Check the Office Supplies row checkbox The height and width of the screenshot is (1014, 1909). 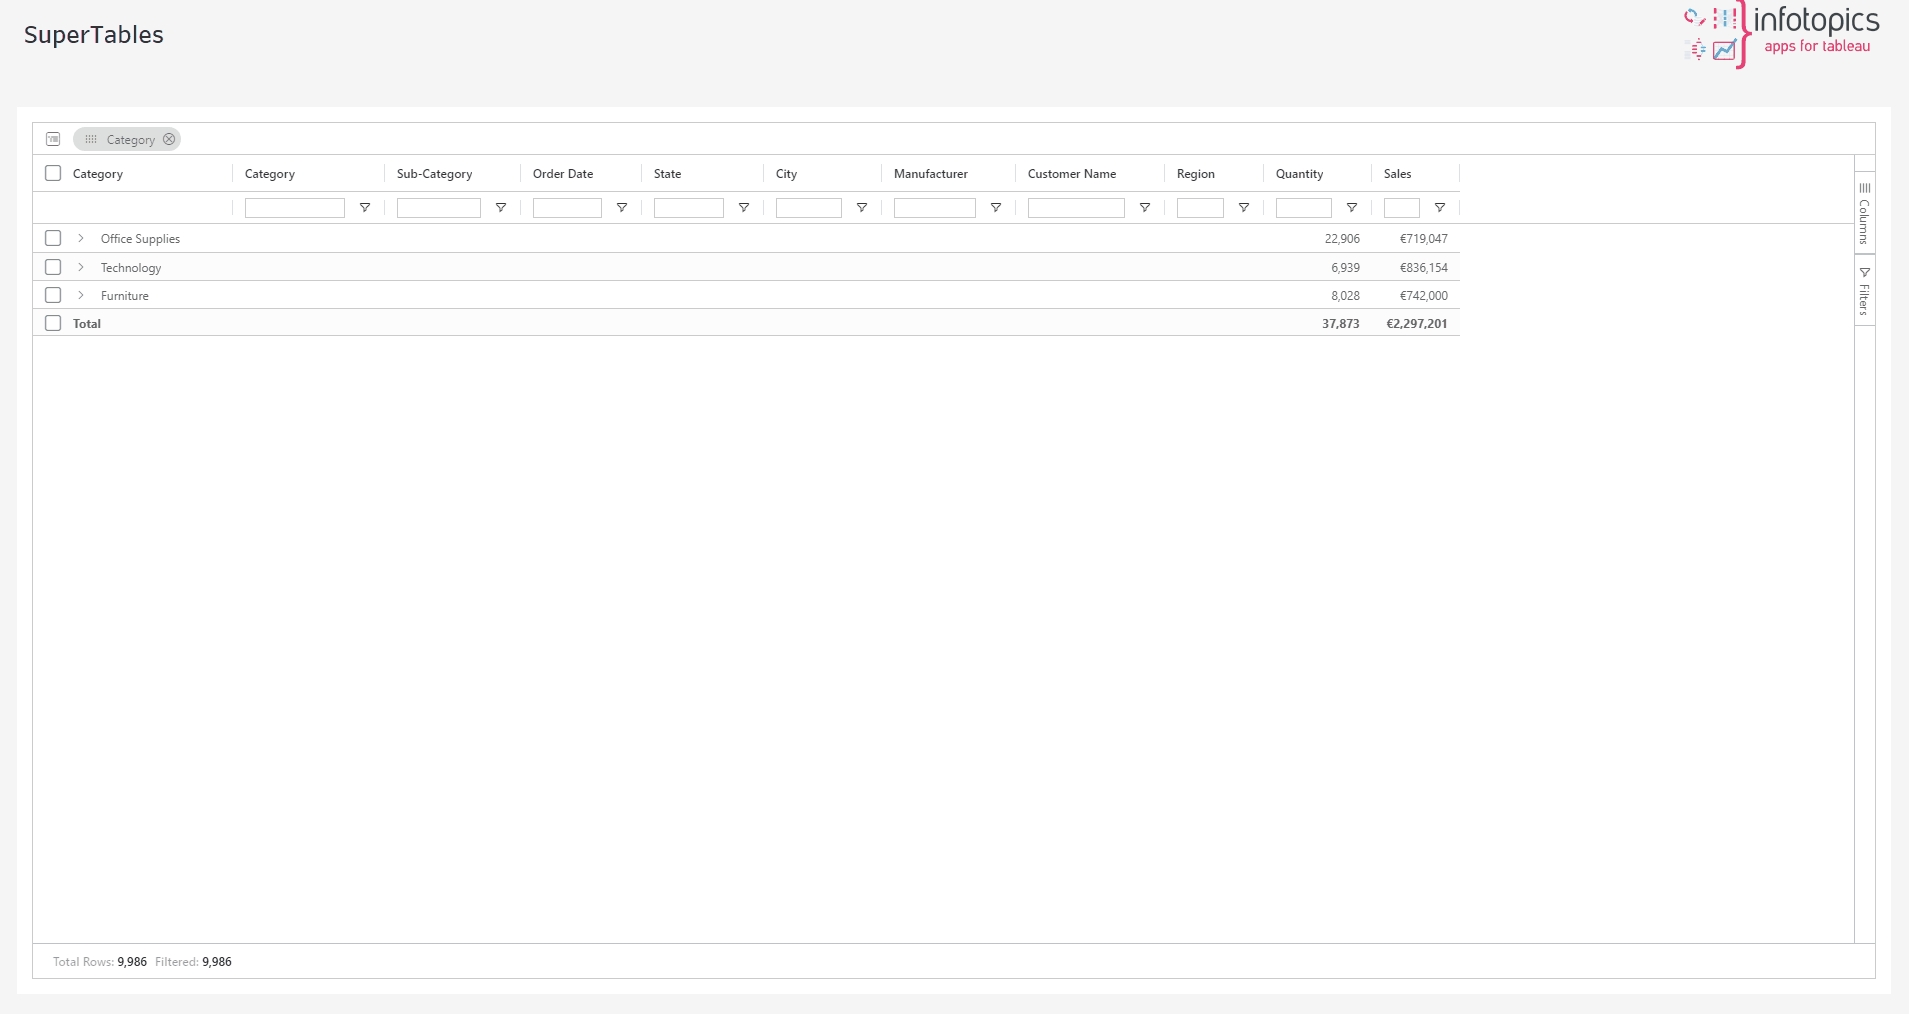(x=53, y=238)
